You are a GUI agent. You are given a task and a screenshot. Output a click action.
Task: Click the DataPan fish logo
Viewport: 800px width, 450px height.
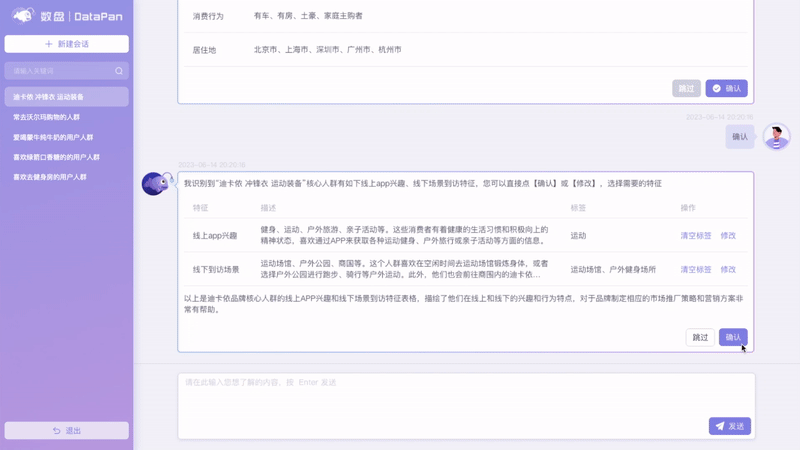pos(23,16)
